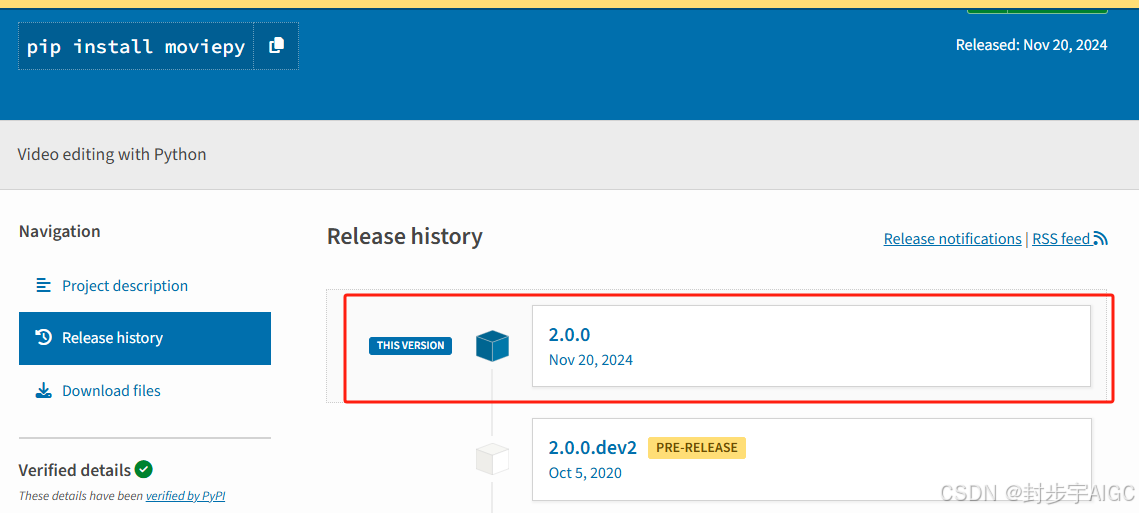Open version 2.0.0.dev2 release card
Screen dimensions: 1139x513
coord(811,459)
